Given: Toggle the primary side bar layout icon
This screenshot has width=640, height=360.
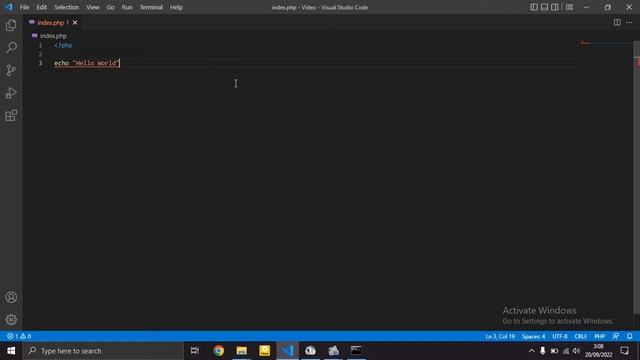Looking at the screenshot, I should click(534, 7).
